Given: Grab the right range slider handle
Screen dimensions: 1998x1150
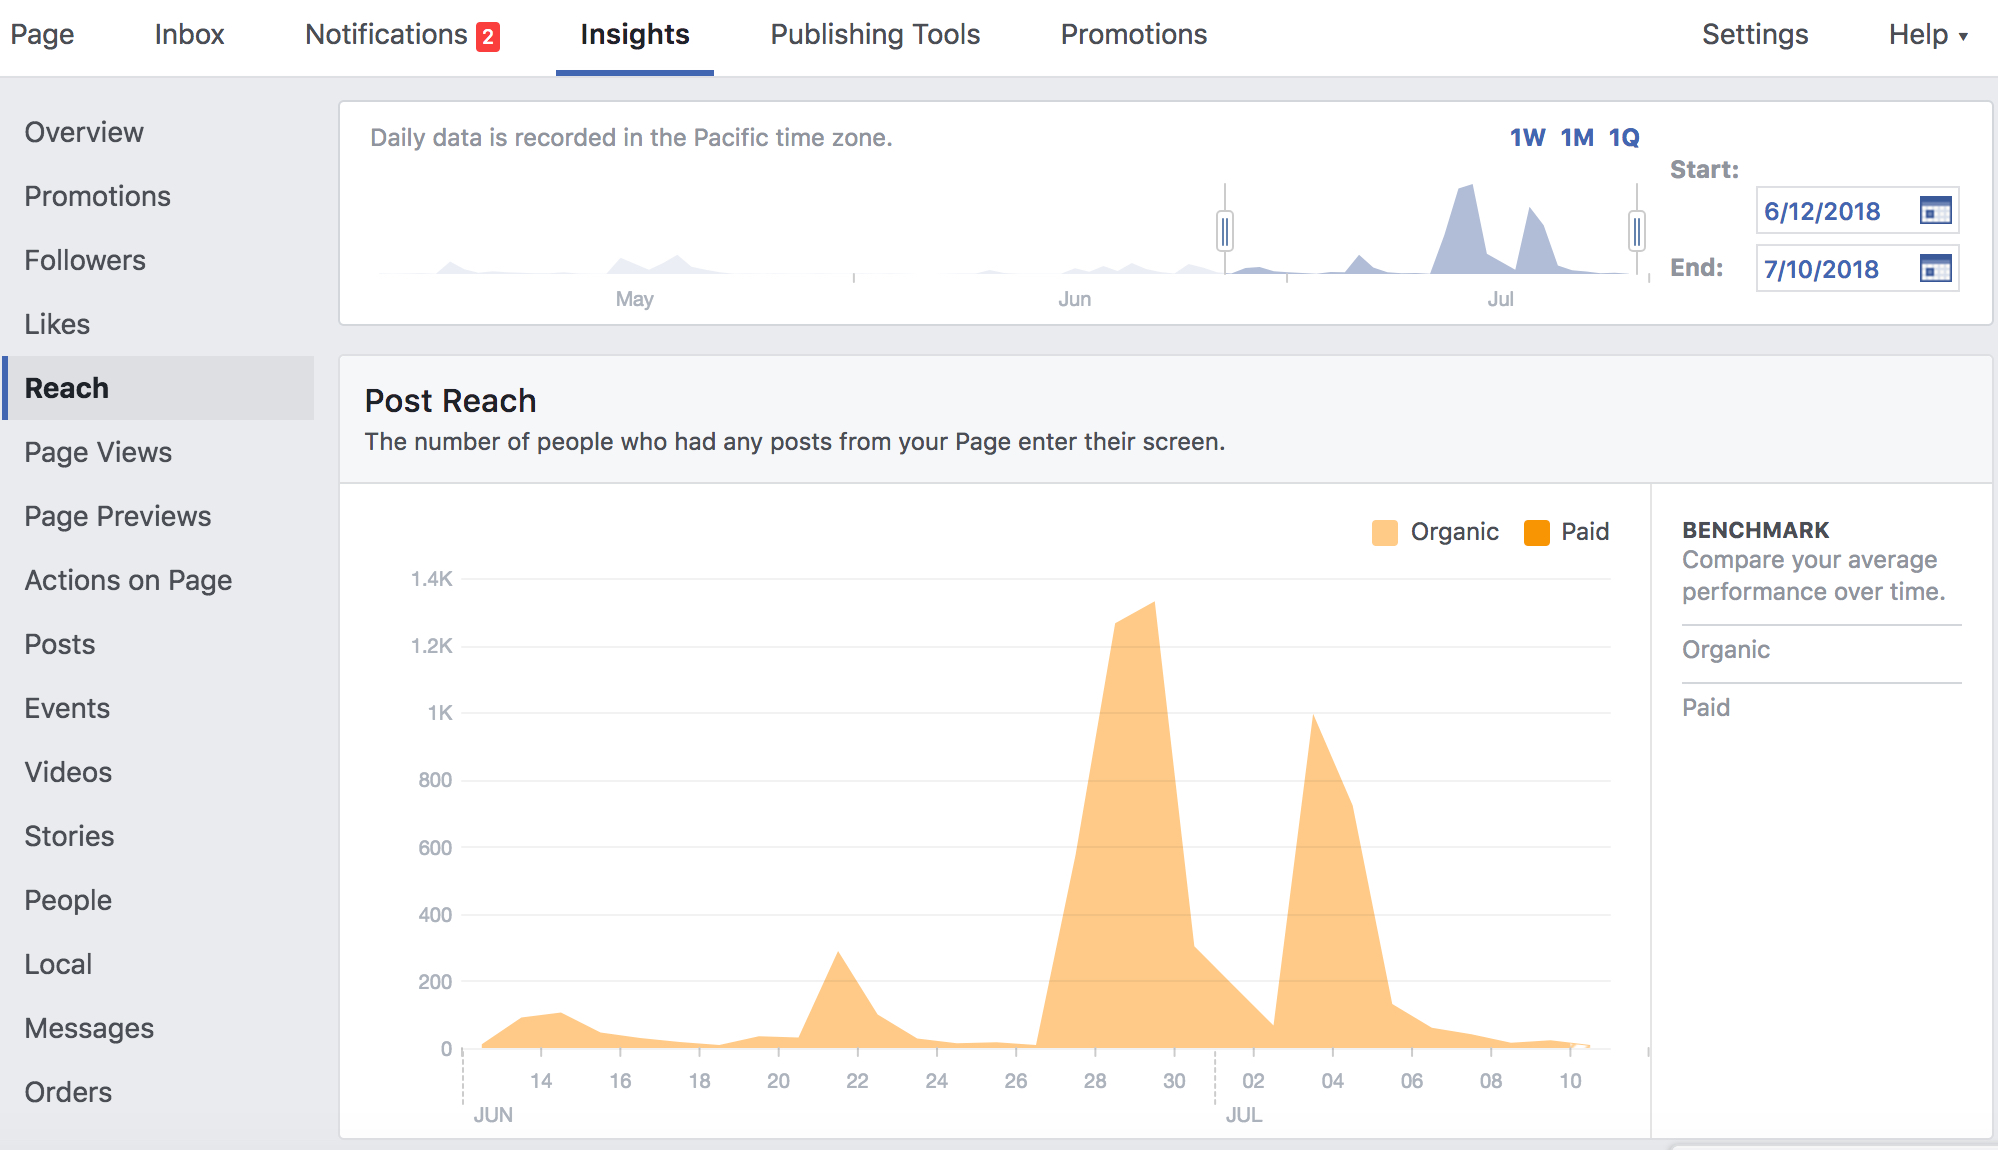Looking at the screenshot, I should [1637, 231].
